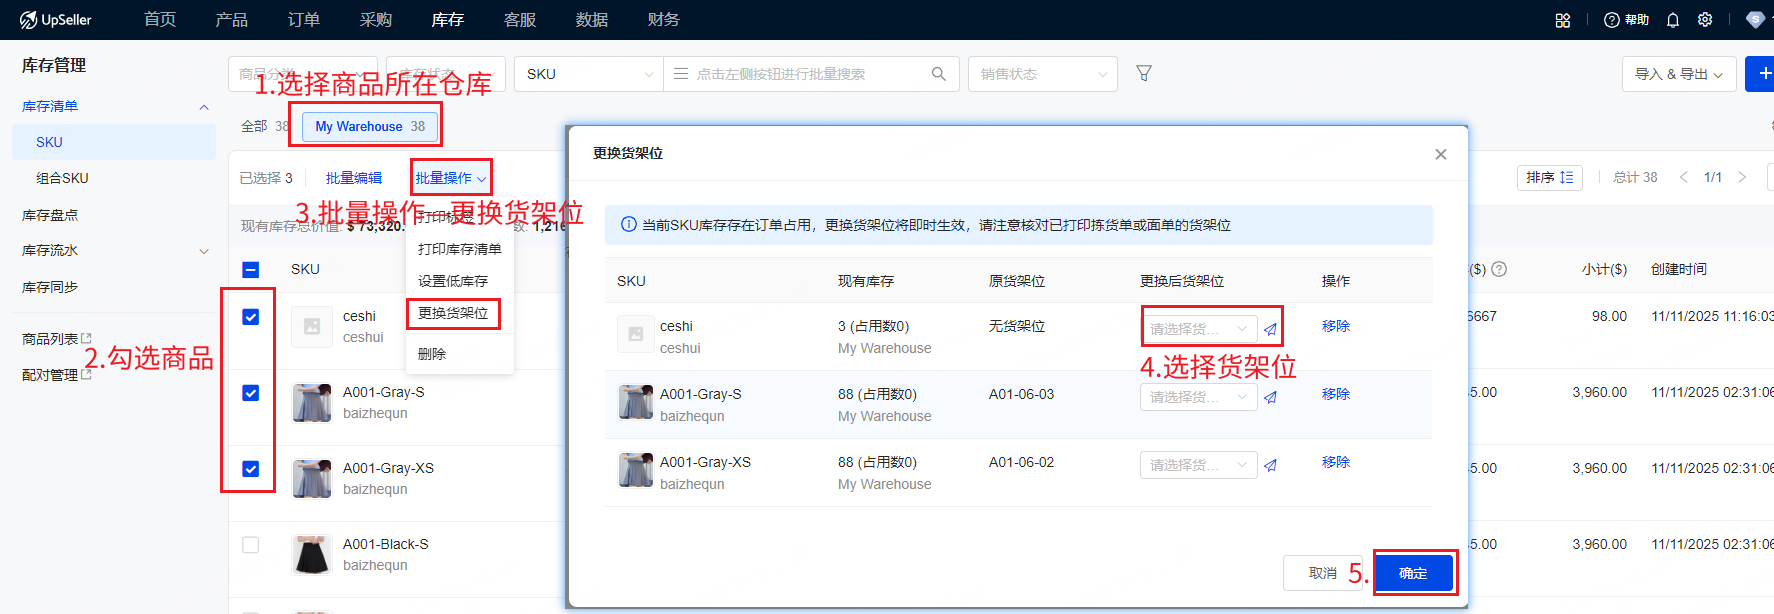Click the apps grid icon
This screenshot has width=1774, height=614.
[x=1563, y=20]
